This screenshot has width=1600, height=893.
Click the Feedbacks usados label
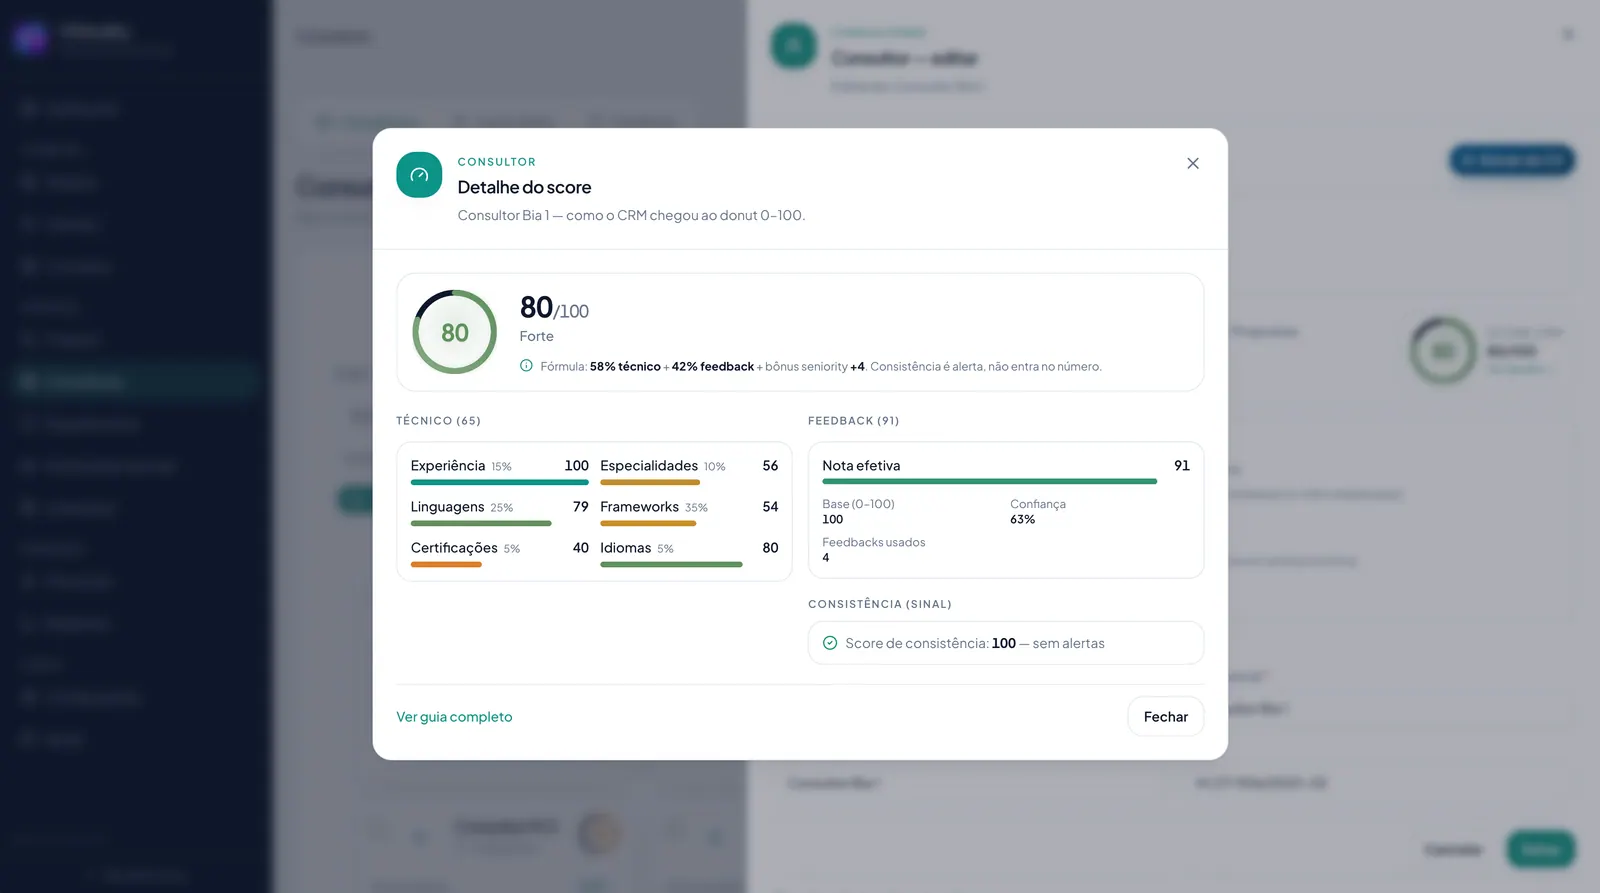874,543
